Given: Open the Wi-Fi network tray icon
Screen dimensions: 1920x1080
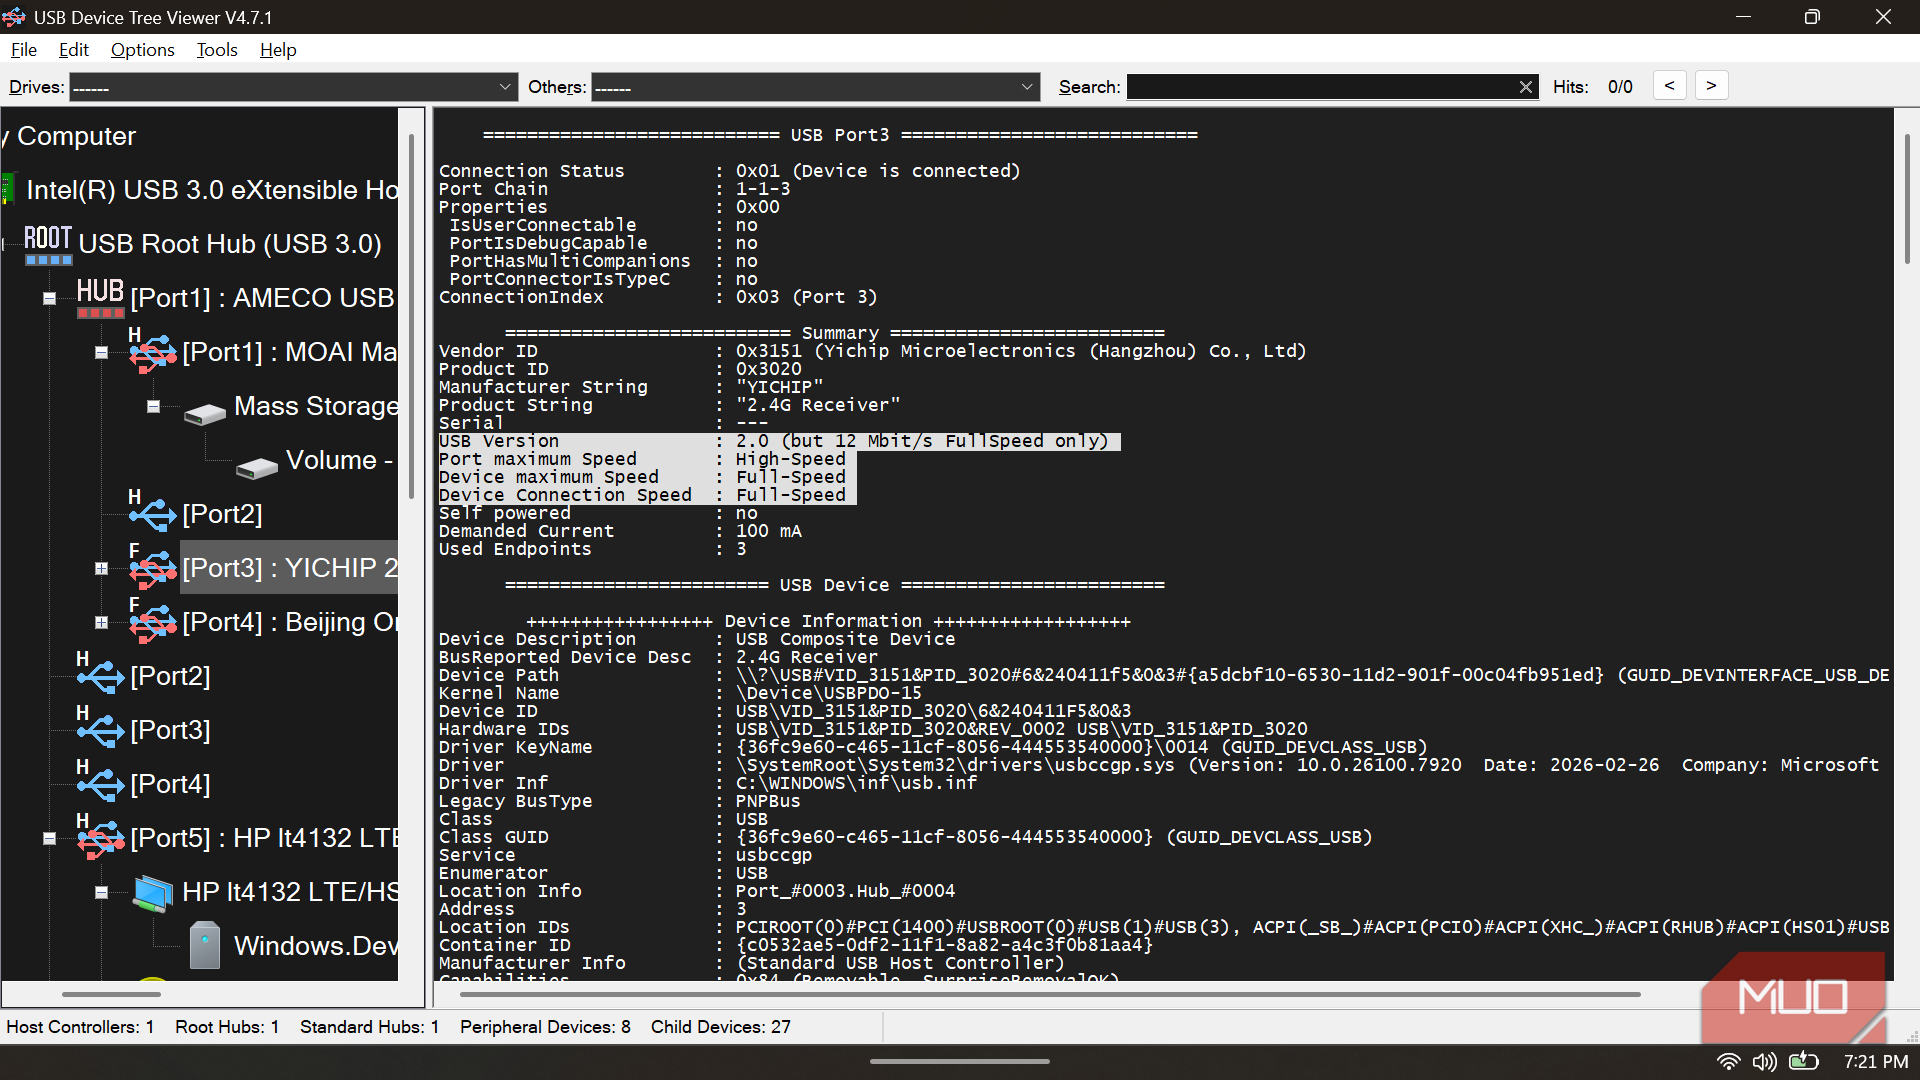Looking at the screenshot, I should click(x=1728, y=1061).
